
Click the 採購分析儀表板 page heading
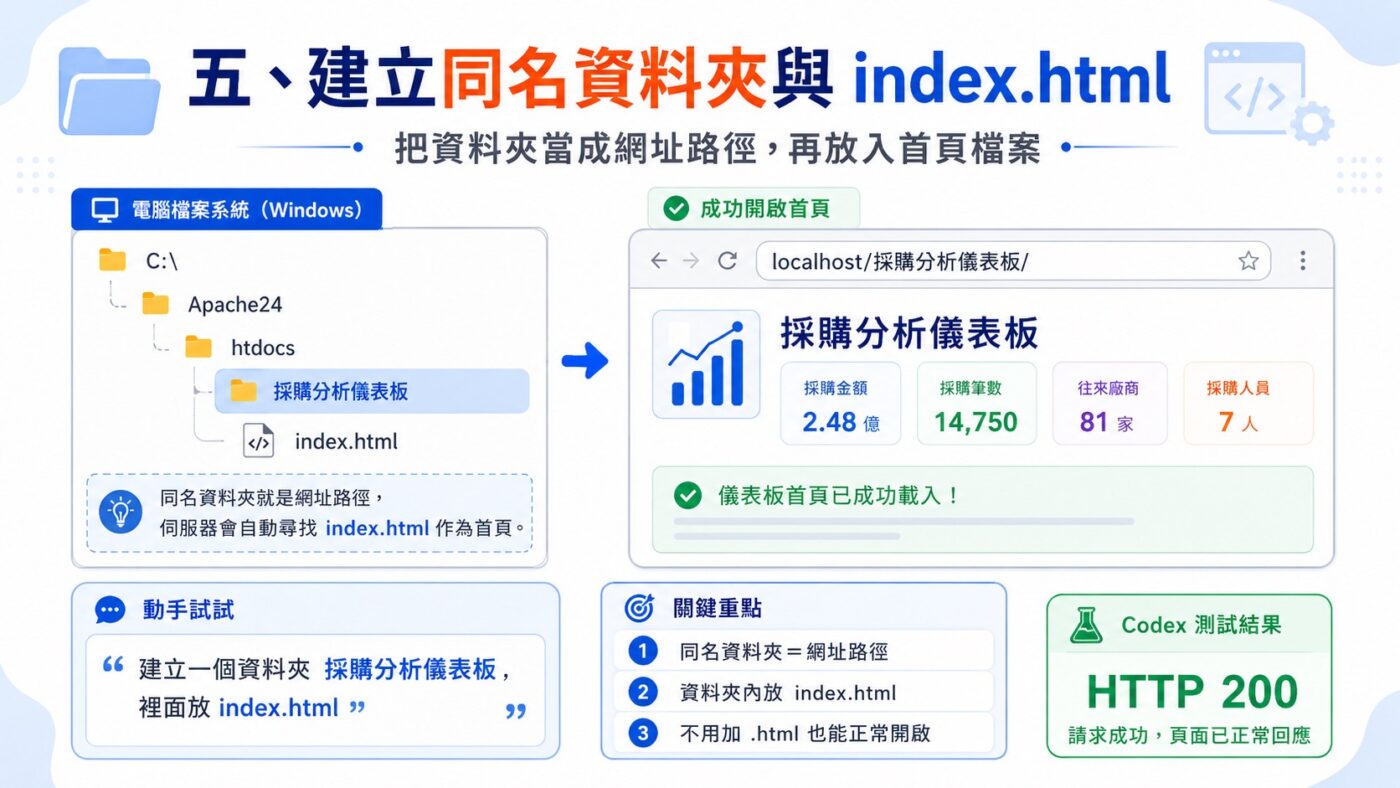(909, 332)
